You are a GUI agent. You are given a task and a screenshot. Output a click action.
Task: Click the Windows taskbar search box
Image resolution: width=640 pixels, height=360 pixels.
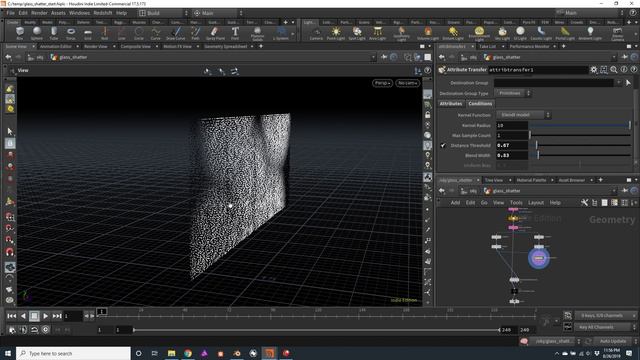(73, 353)
